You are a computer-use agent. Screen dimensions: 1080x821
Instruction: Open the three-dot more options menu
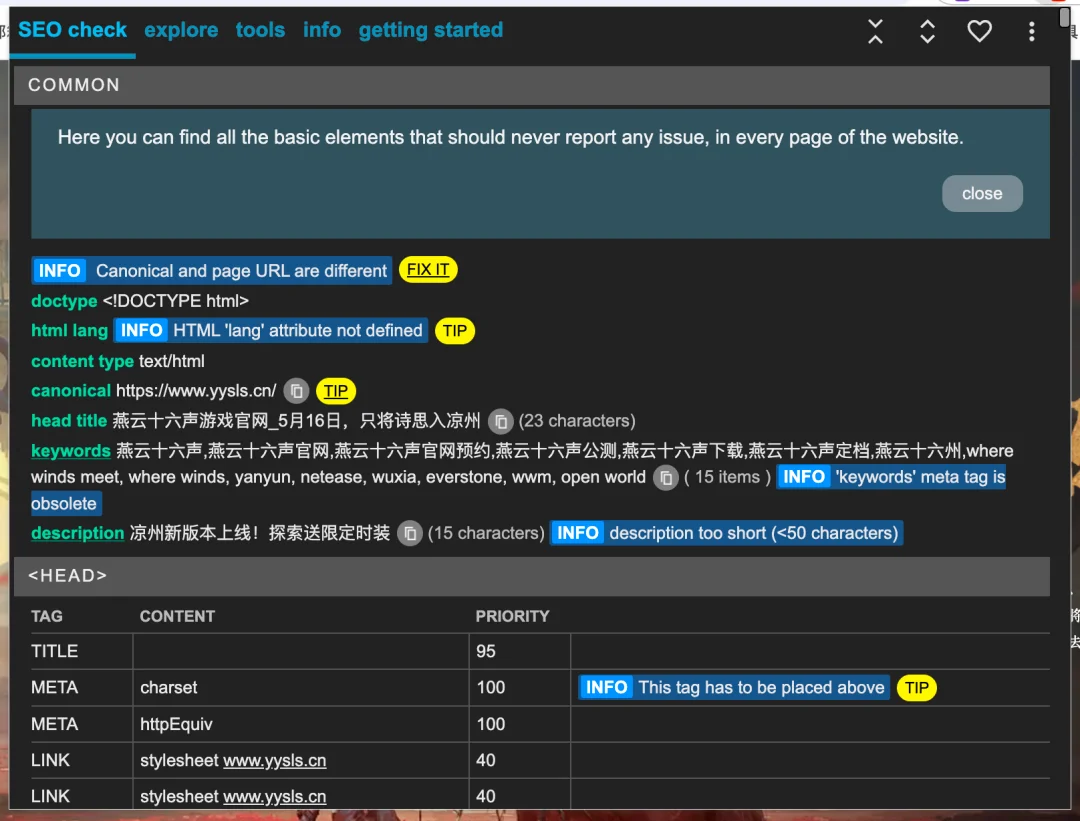(1031, 32)
